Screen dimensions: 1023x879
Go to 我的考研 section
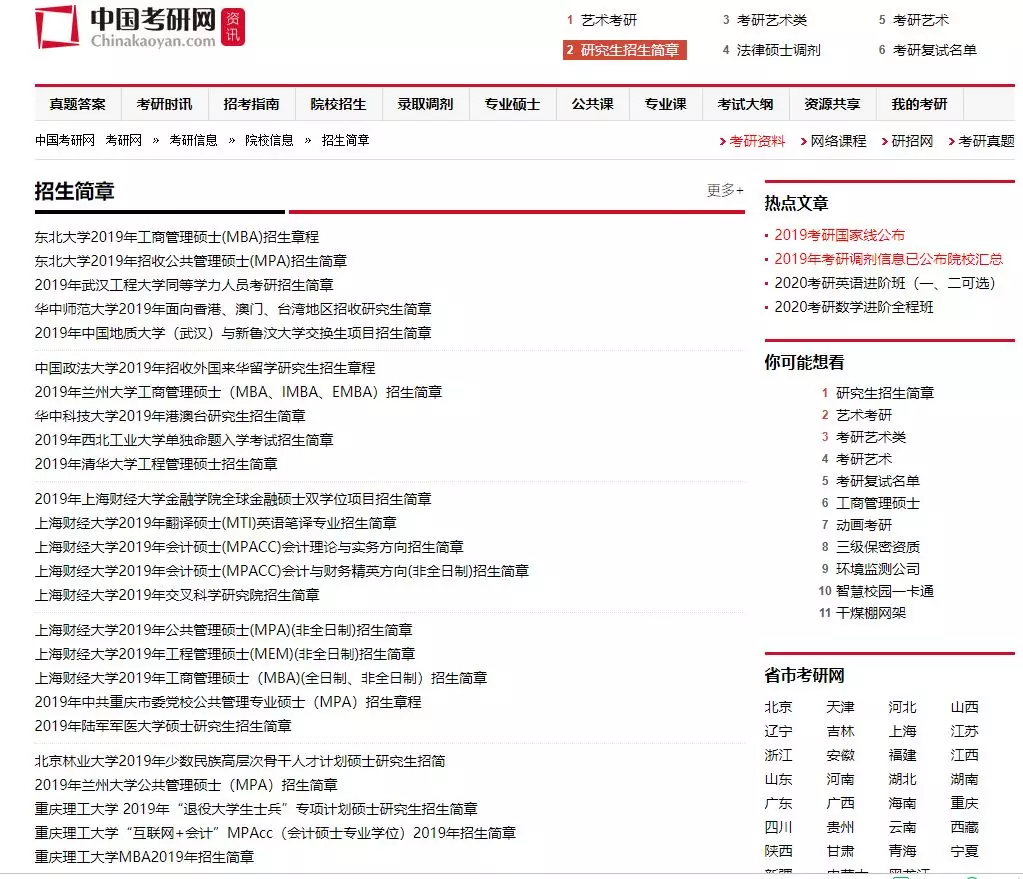(x=919, y=104)
